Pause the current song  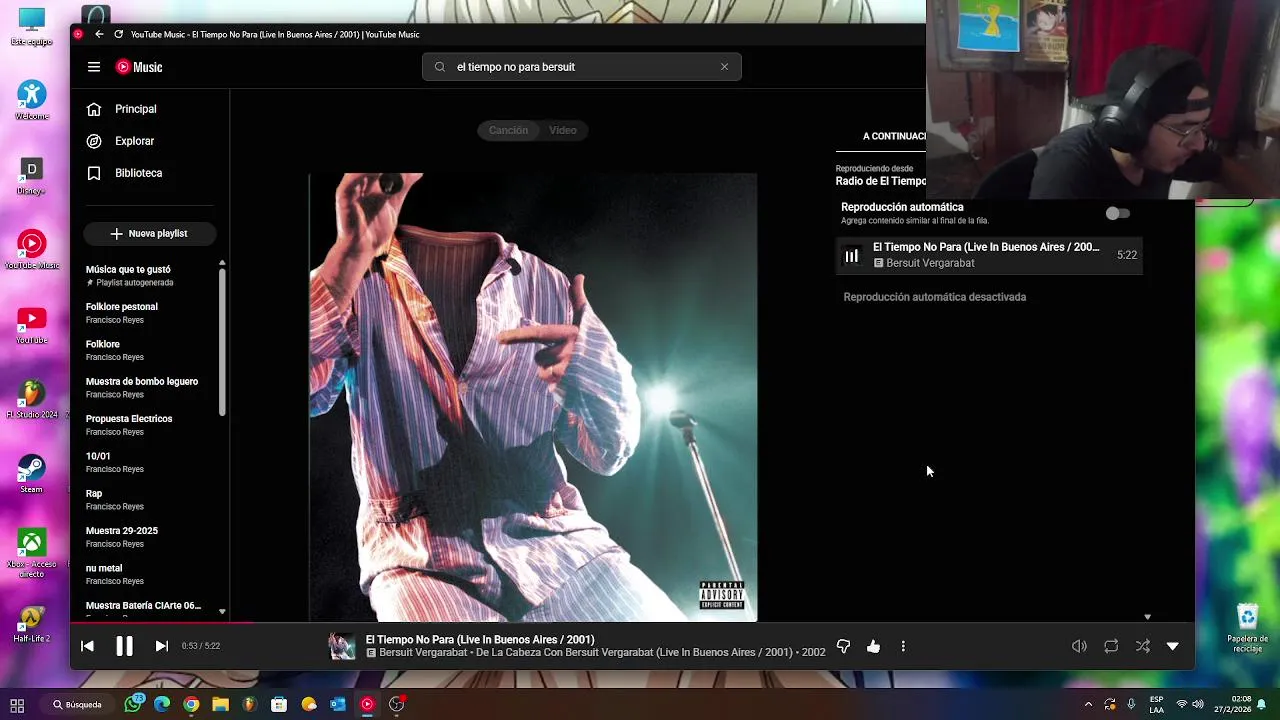[x=124, y=646]
